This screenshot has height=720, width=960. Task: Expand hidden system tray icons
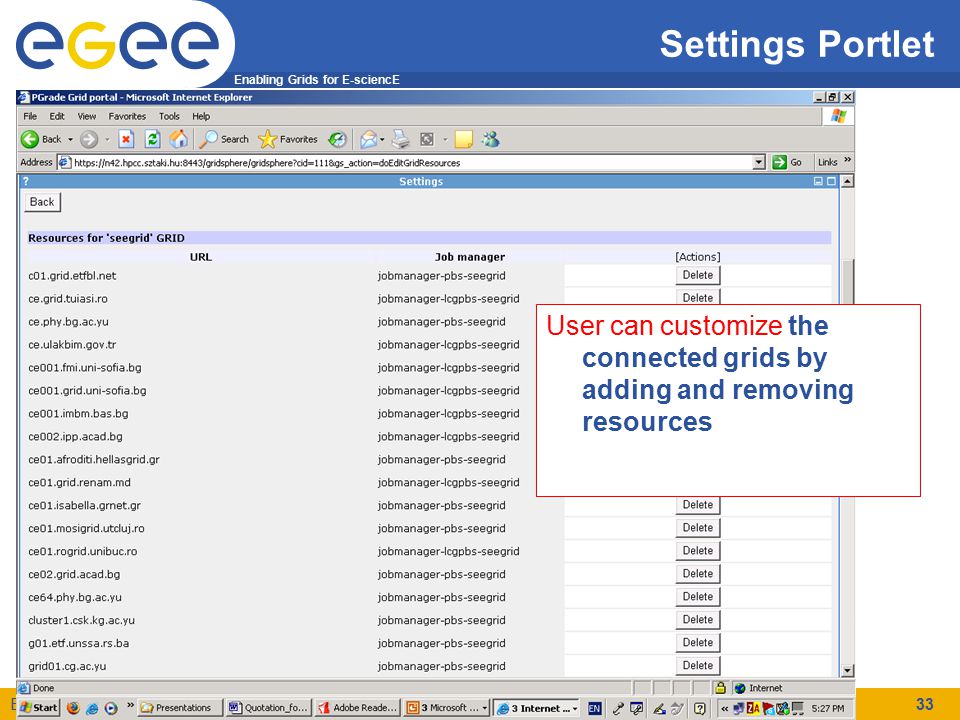click(x=724, y=708)
